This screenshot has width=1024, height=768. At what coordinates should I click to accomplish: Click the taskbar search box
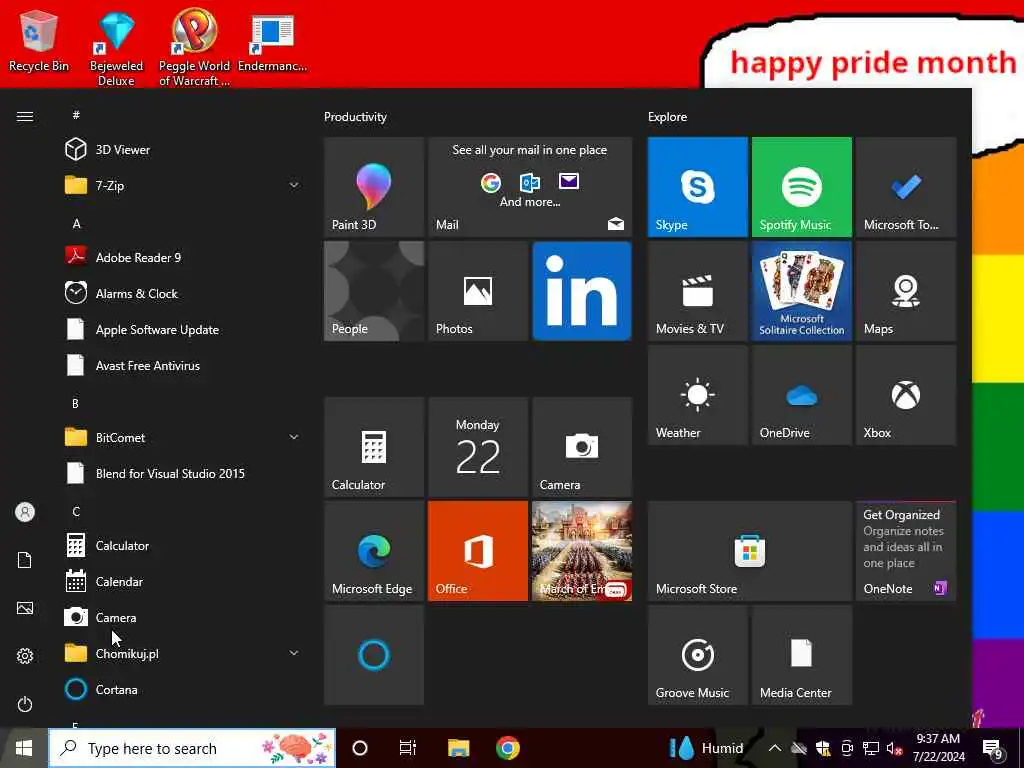tap(192, 748)
